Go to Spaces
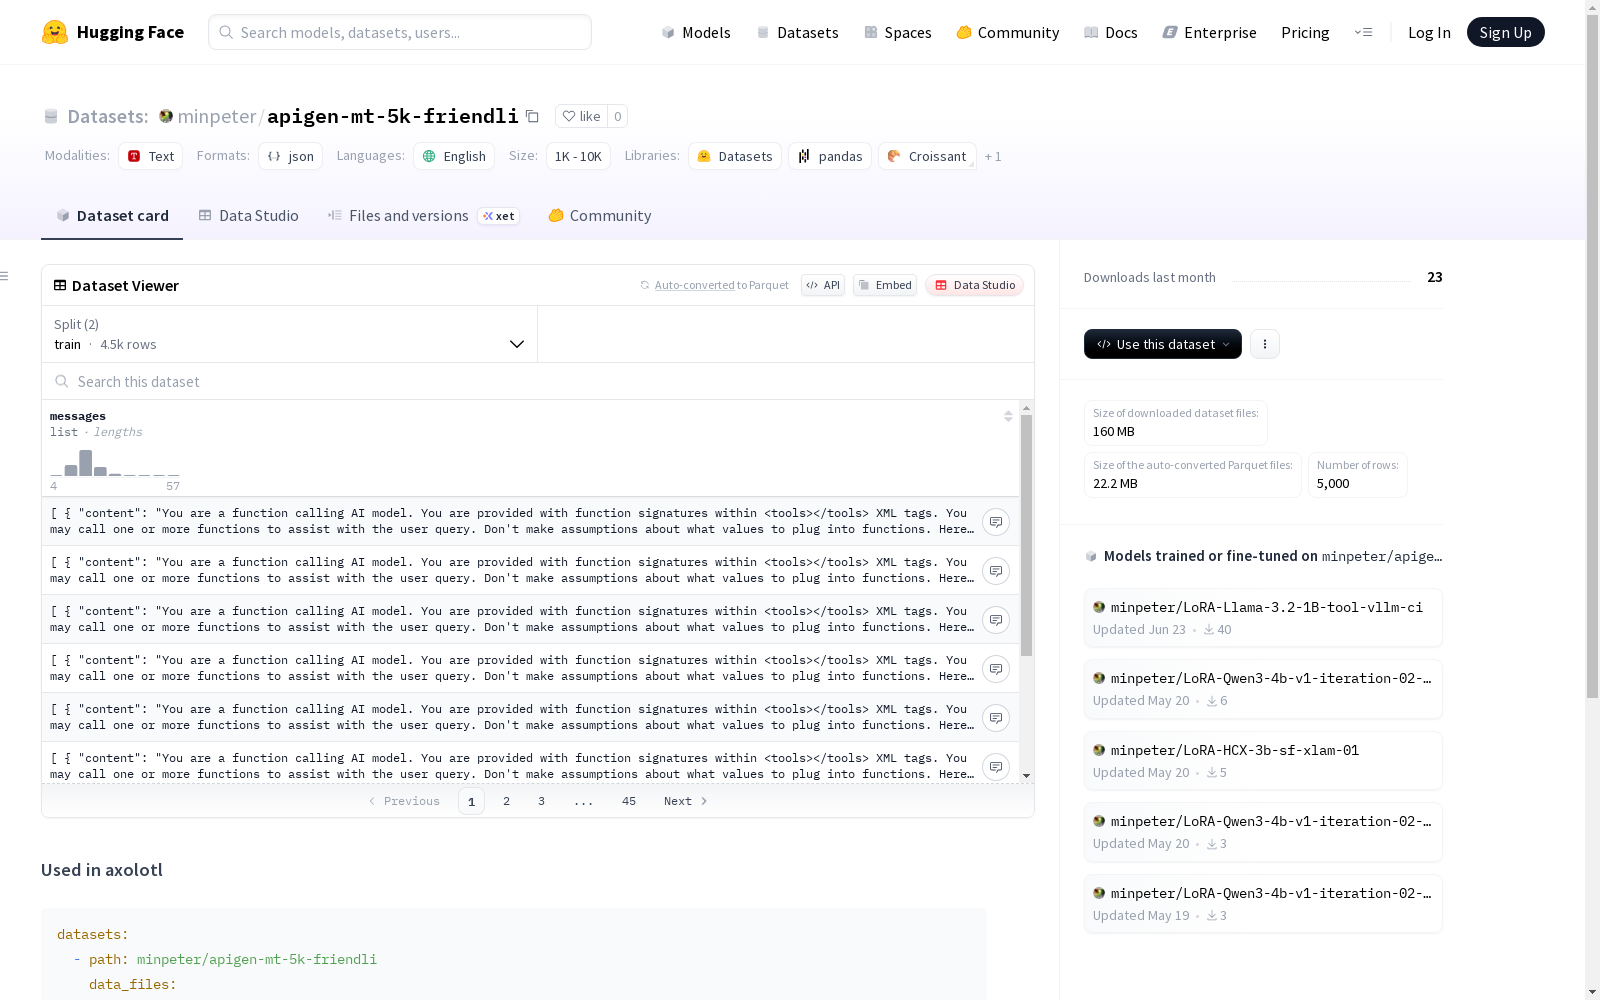Viewport: 1600px width, 1000px height. tap(898, 32)
